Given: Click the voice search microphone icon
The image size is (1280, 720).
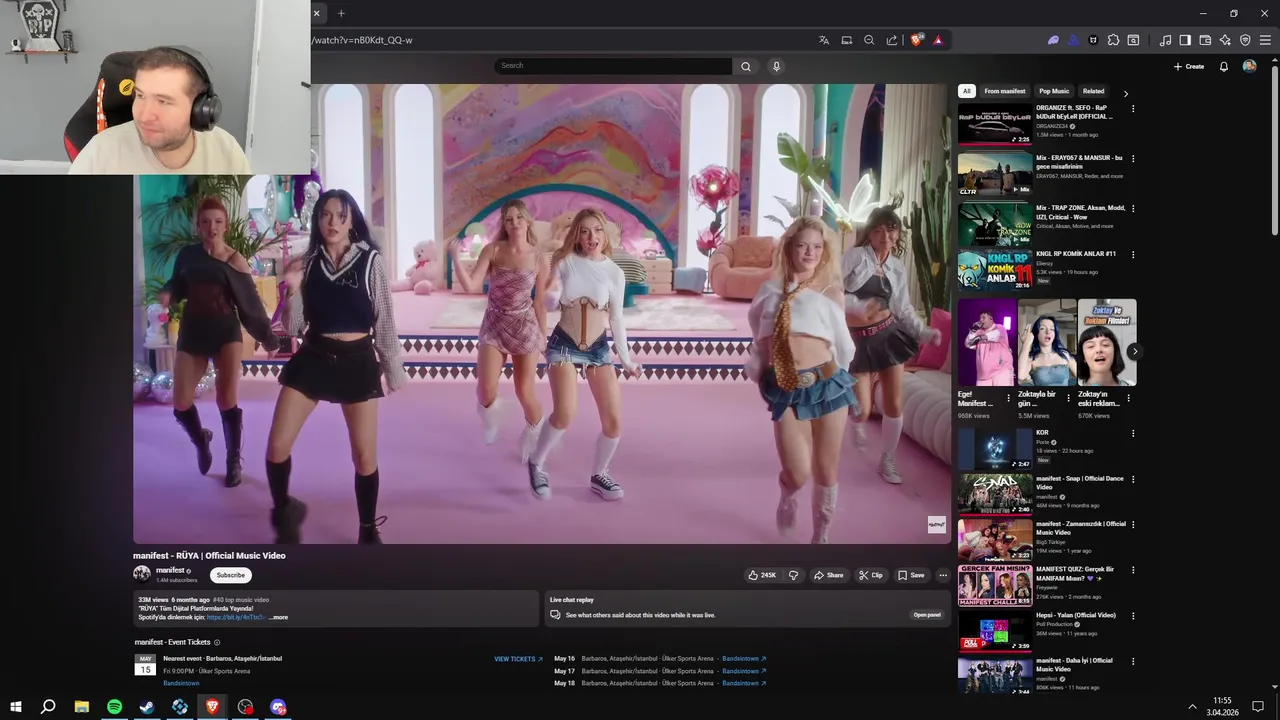Looking at the screenshot, I should click(x=776, y=66).
